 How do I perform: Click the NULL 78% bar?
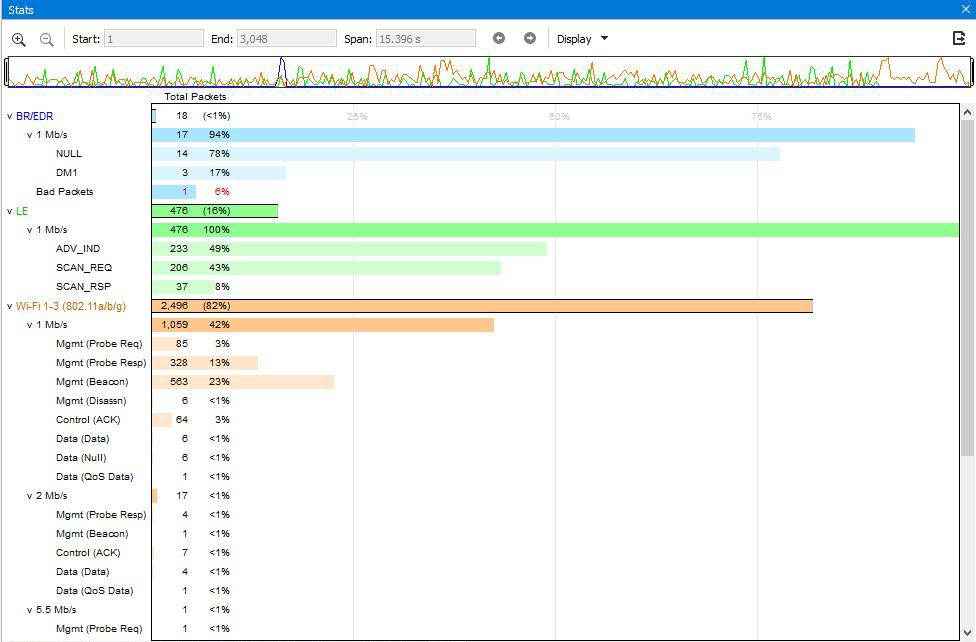click(x=466, y=154)
